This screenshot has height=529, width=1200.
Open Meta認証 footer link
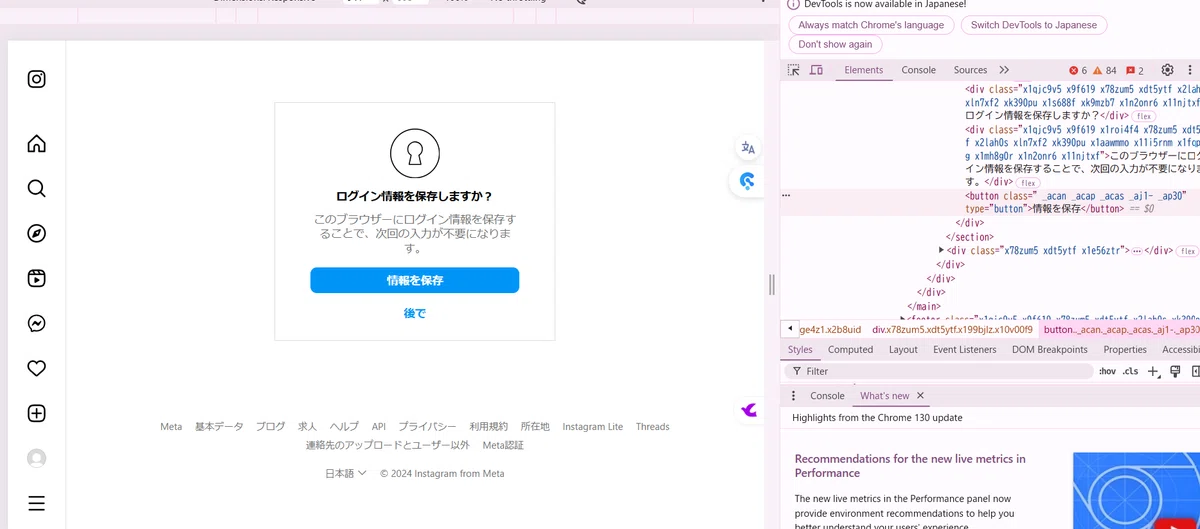503,445
